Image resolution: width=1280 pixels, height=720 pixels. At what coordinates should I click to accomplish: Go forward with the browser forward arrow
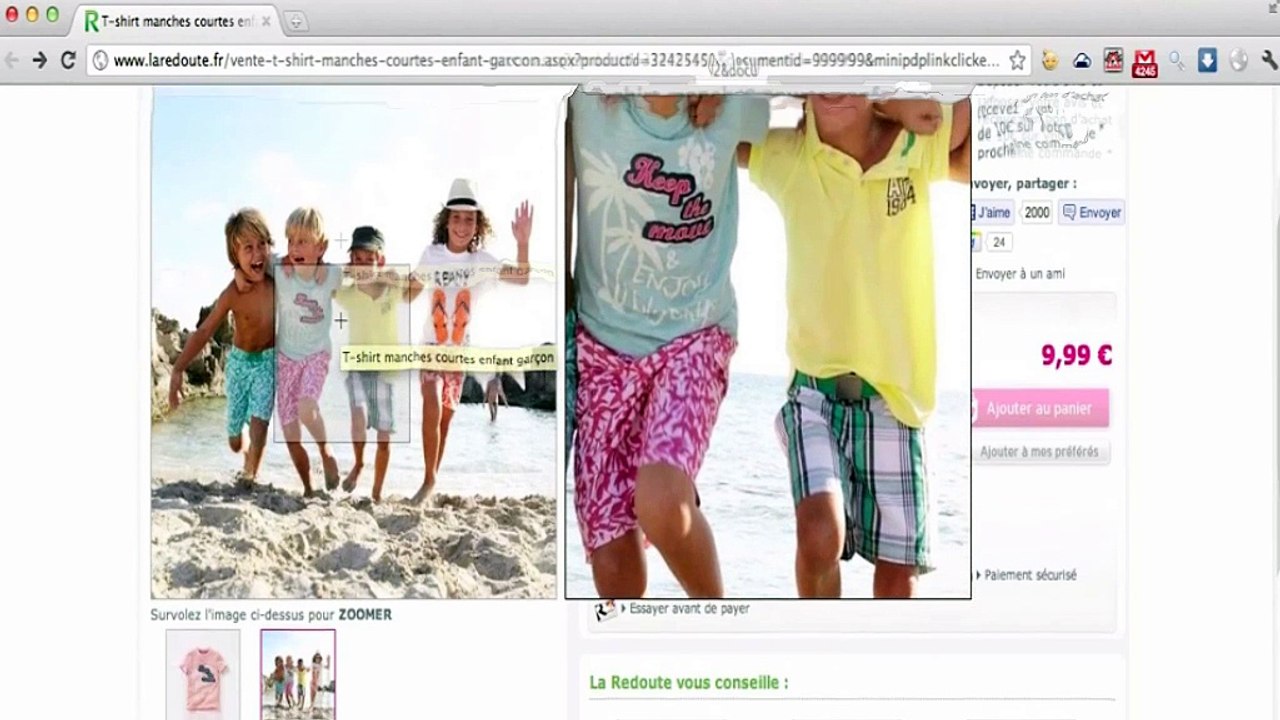tap(39, 60)
